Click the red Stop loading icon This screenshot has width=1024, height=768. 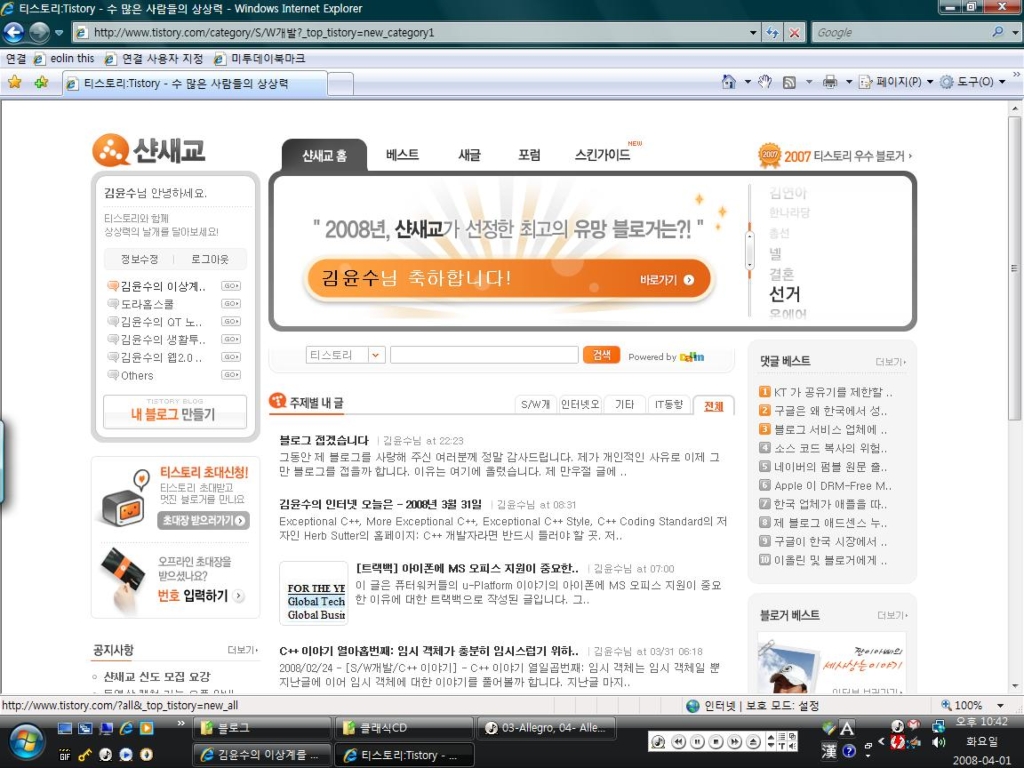click(794, 33)
